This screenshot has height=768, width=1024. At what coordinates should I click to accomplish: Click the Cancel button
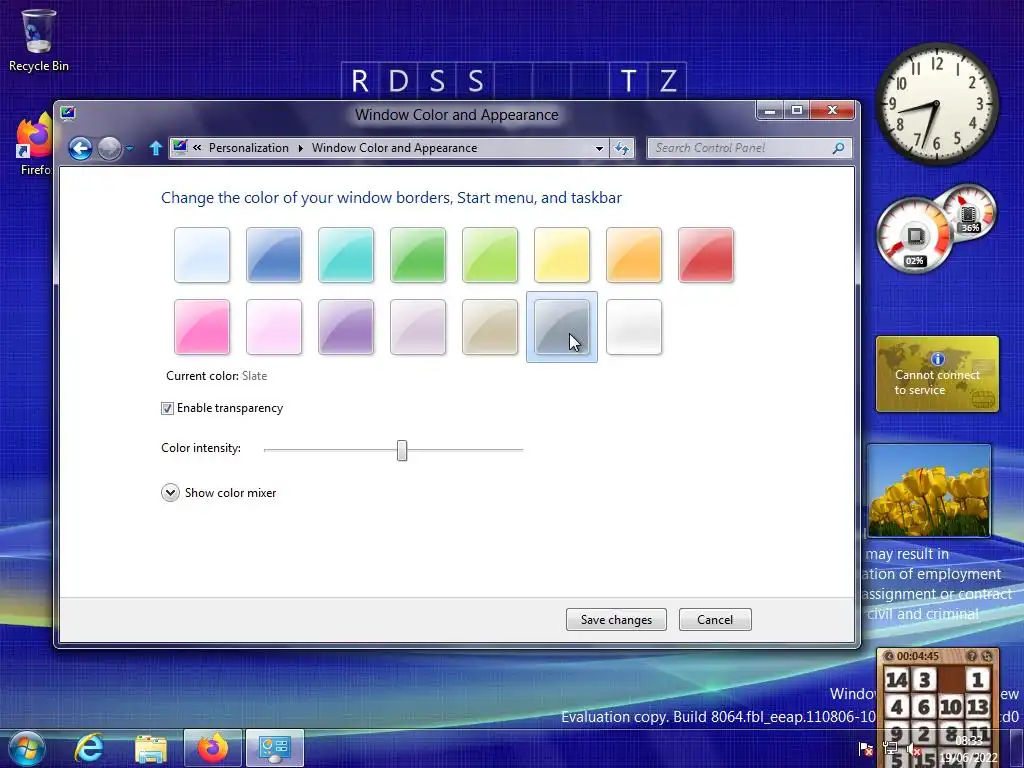point(715,619)
